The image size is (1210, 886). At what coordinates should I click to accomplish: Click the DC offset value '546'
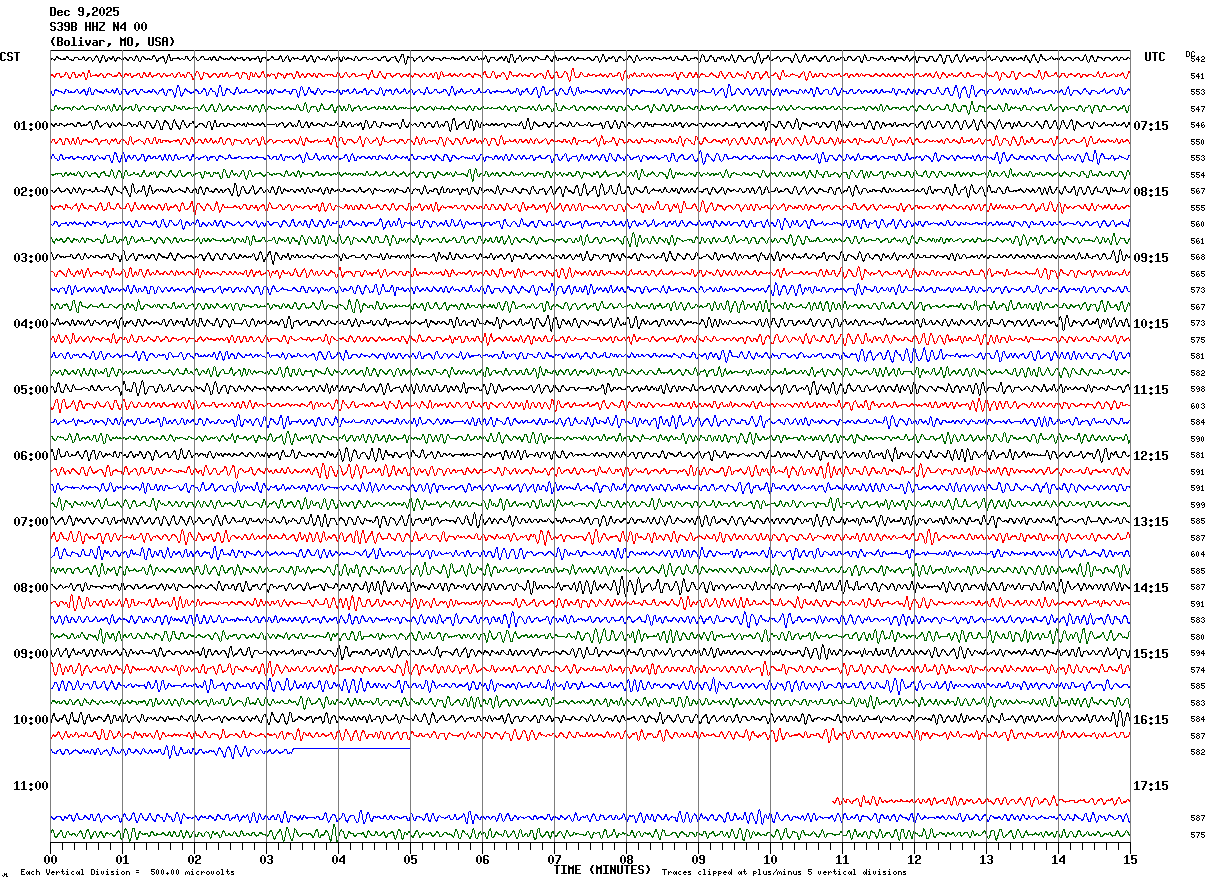pos(1197,126)
